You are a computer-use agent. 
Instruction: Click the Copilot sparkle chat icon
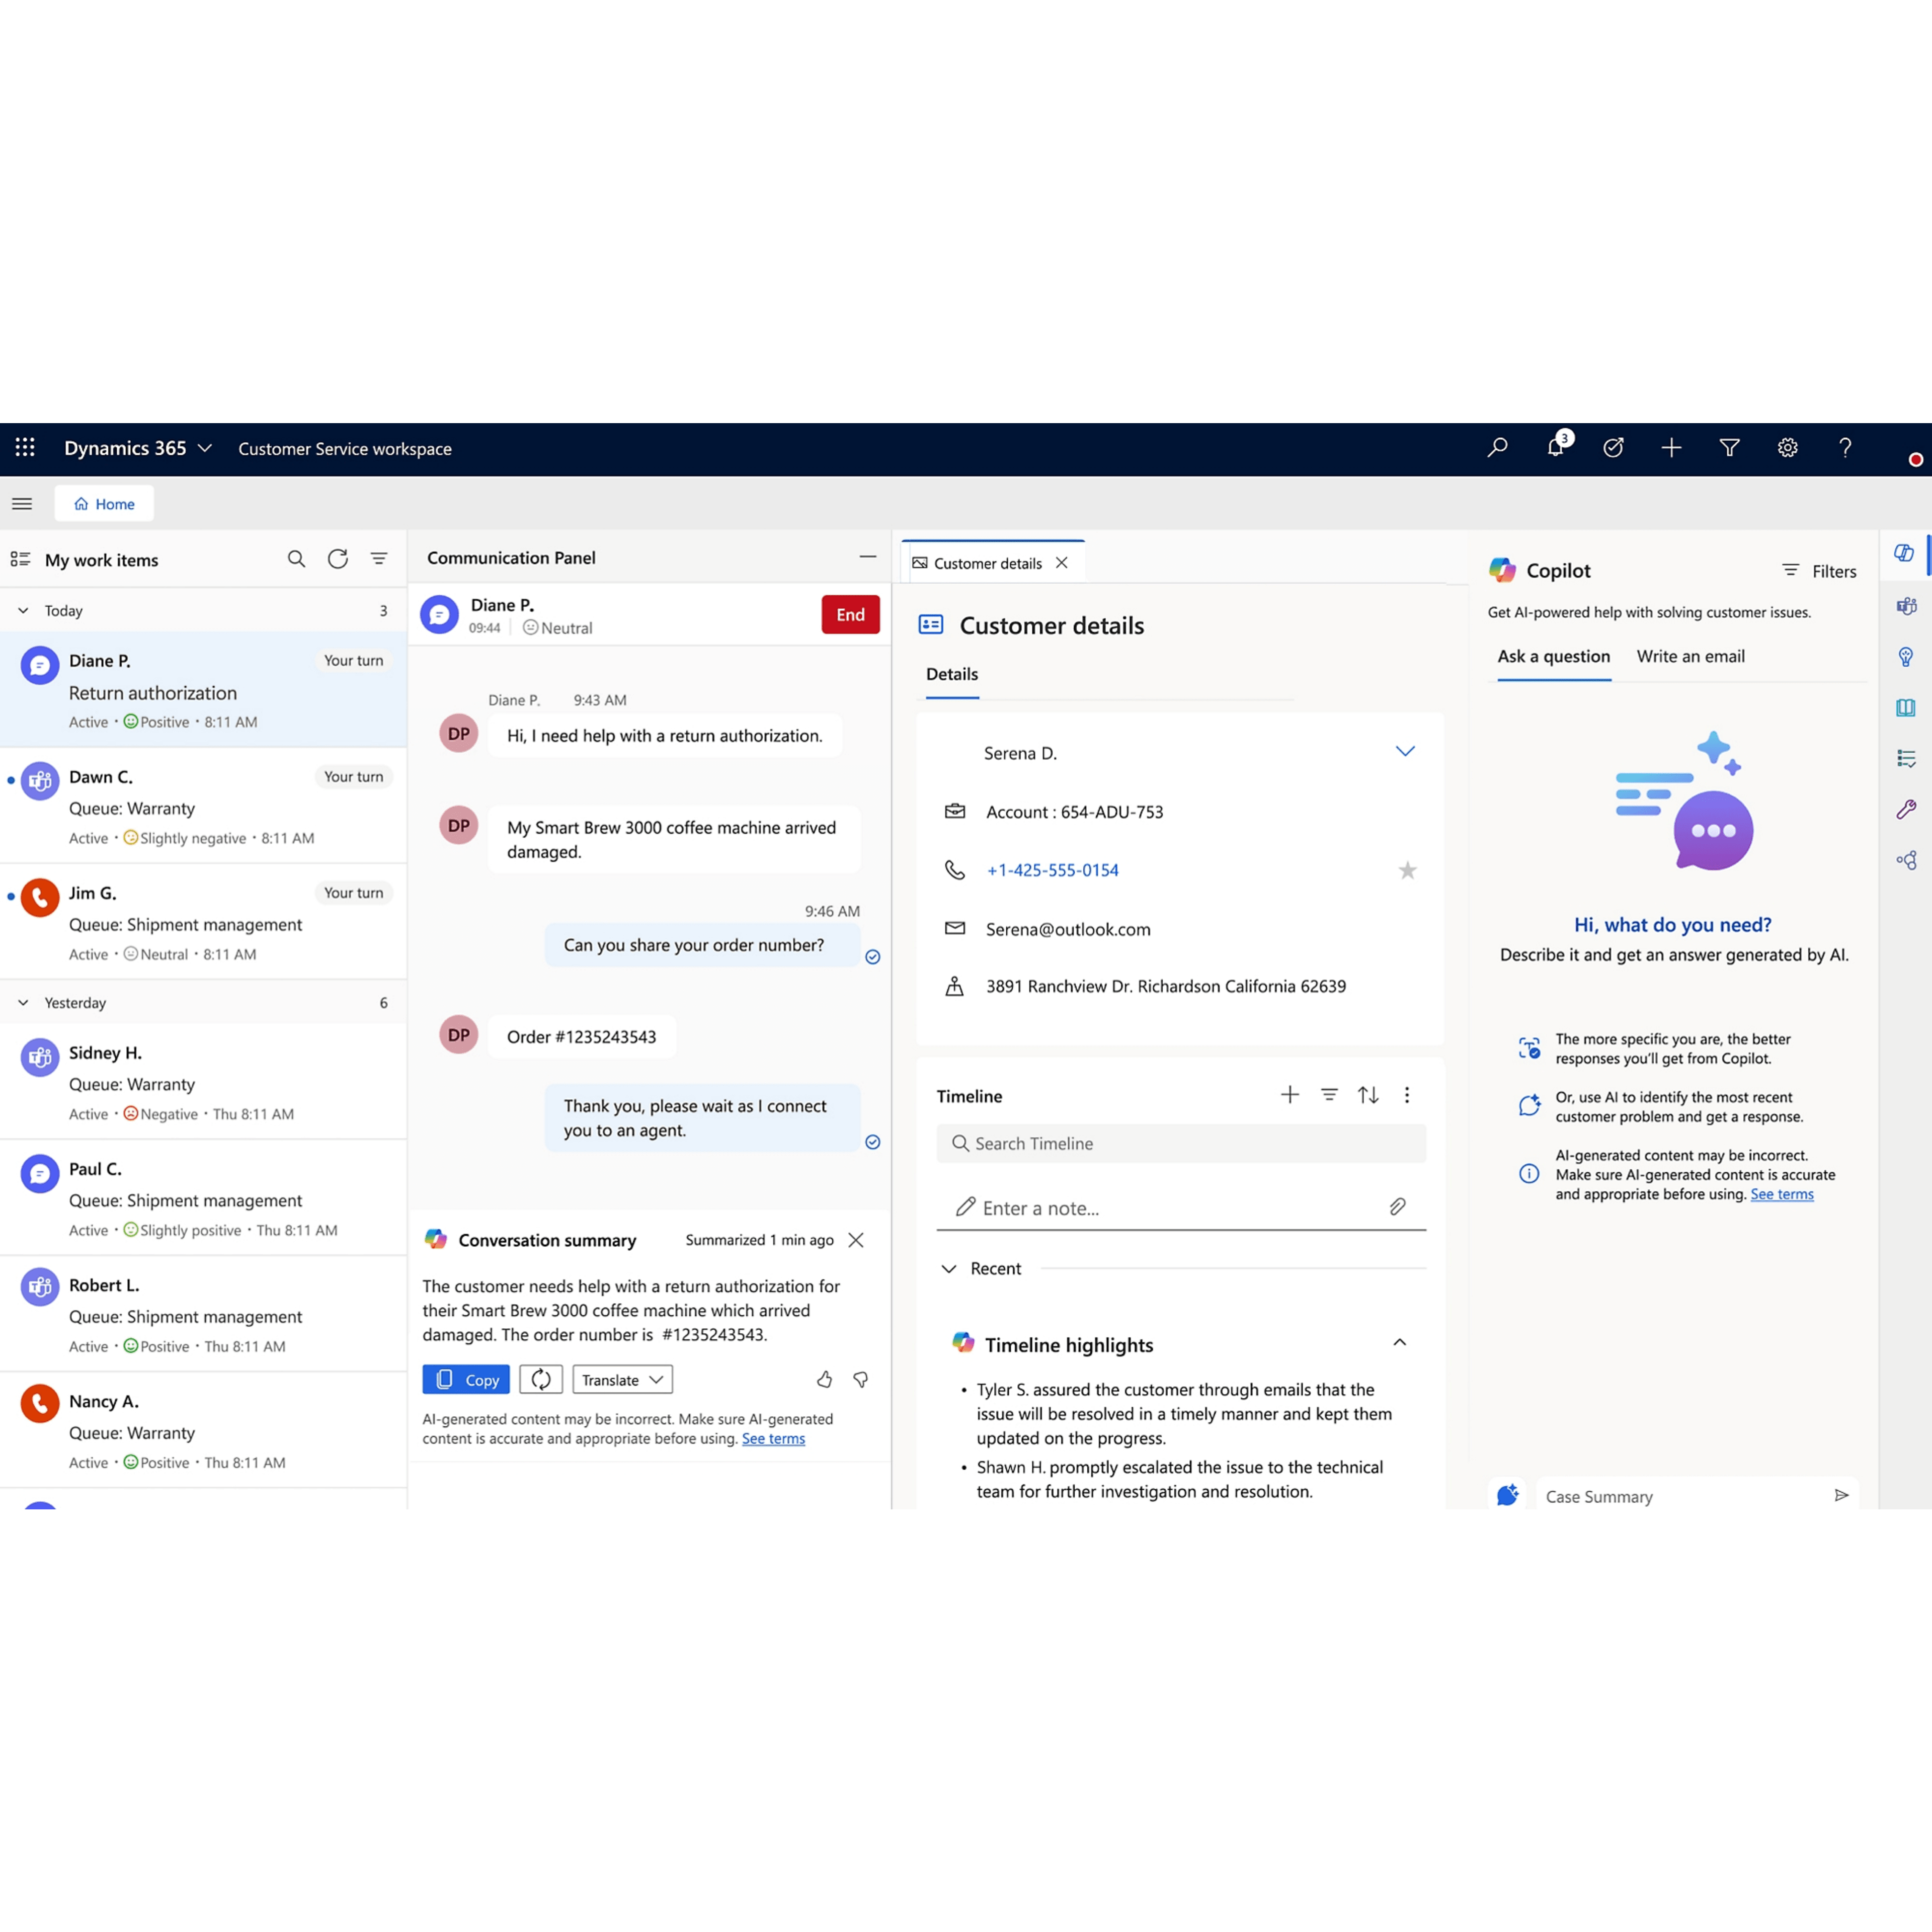tap(1507, 1495)
